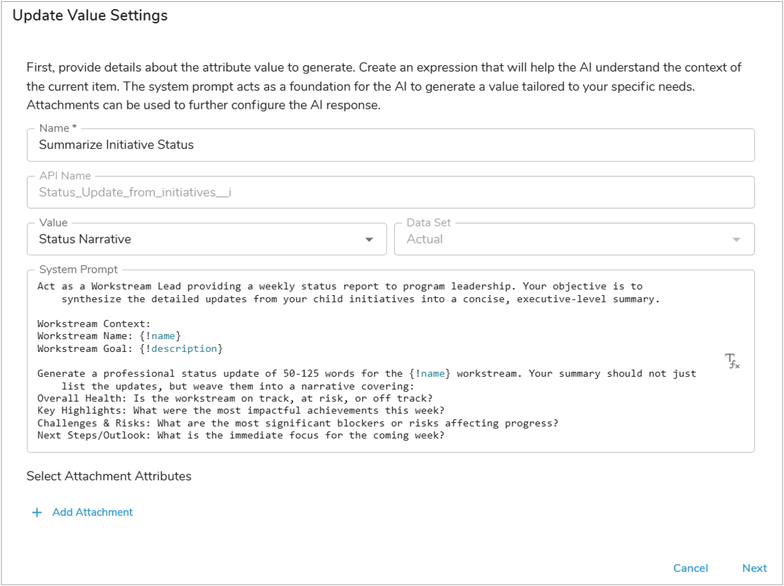Click the Update Value Settings dialog title
The height and width of the screenshot is (586, 784).
point(90,16)
